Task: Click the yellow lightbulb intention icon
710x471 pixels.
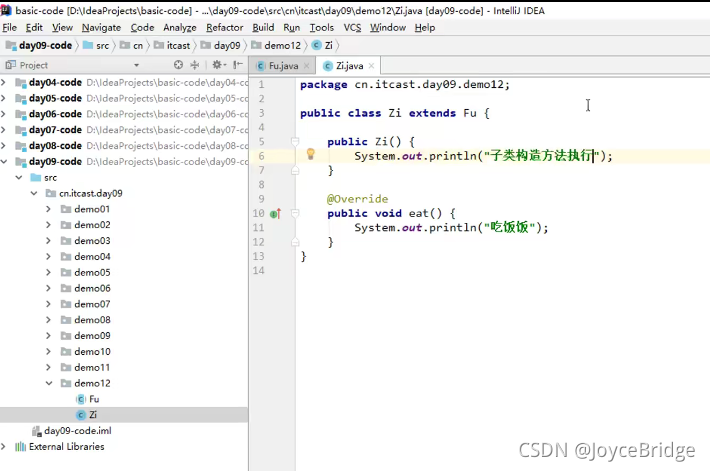Action: point(311,154)
